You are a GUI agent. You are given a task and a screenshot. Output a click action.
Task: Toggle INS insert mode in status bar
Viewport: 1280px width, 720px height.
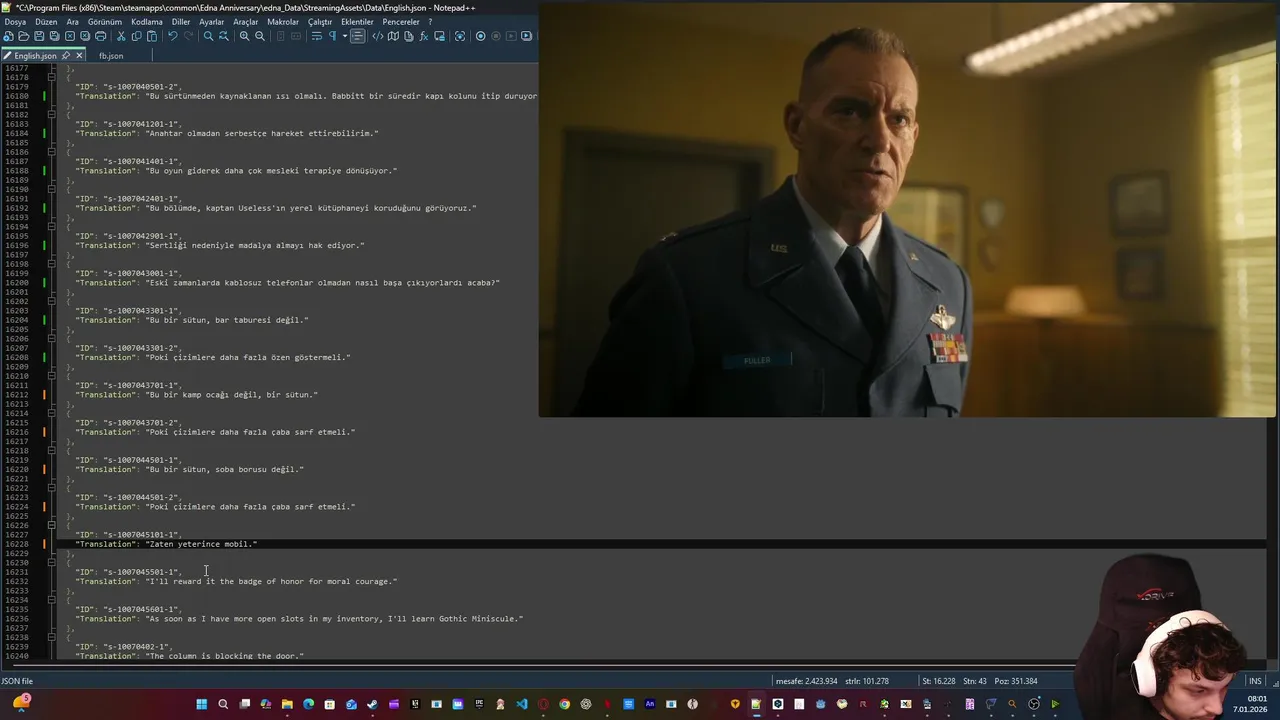(1255, 681)
